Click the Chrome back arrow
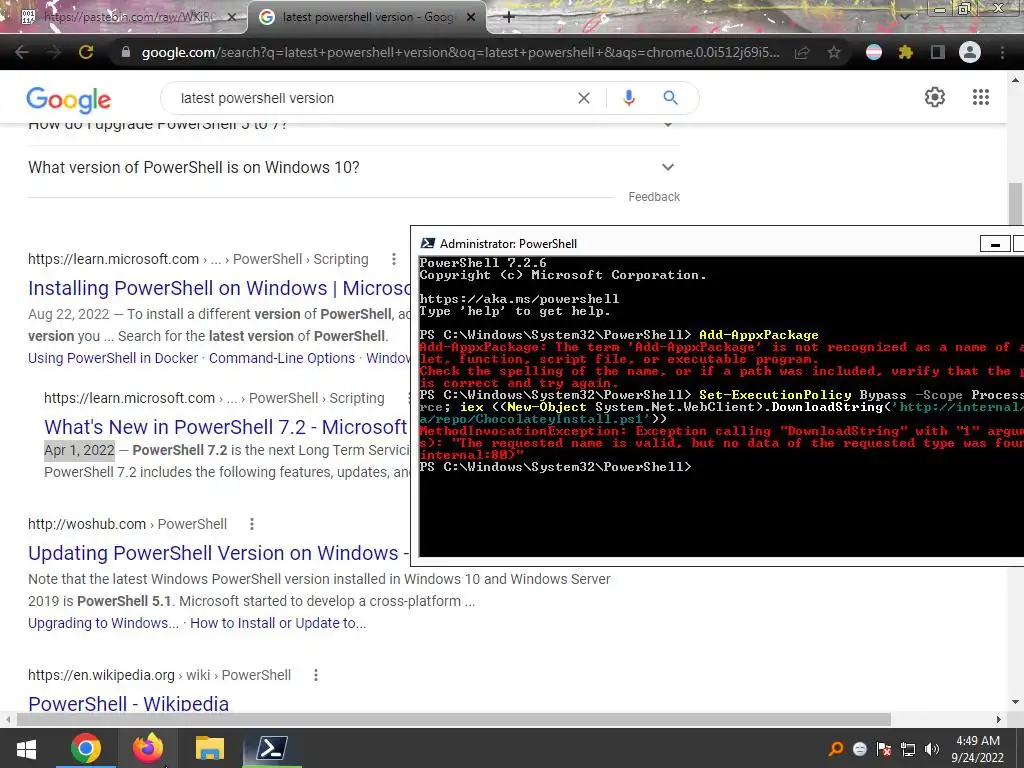The height and width of the screenshot is (768, 1024). coord(22,52)
